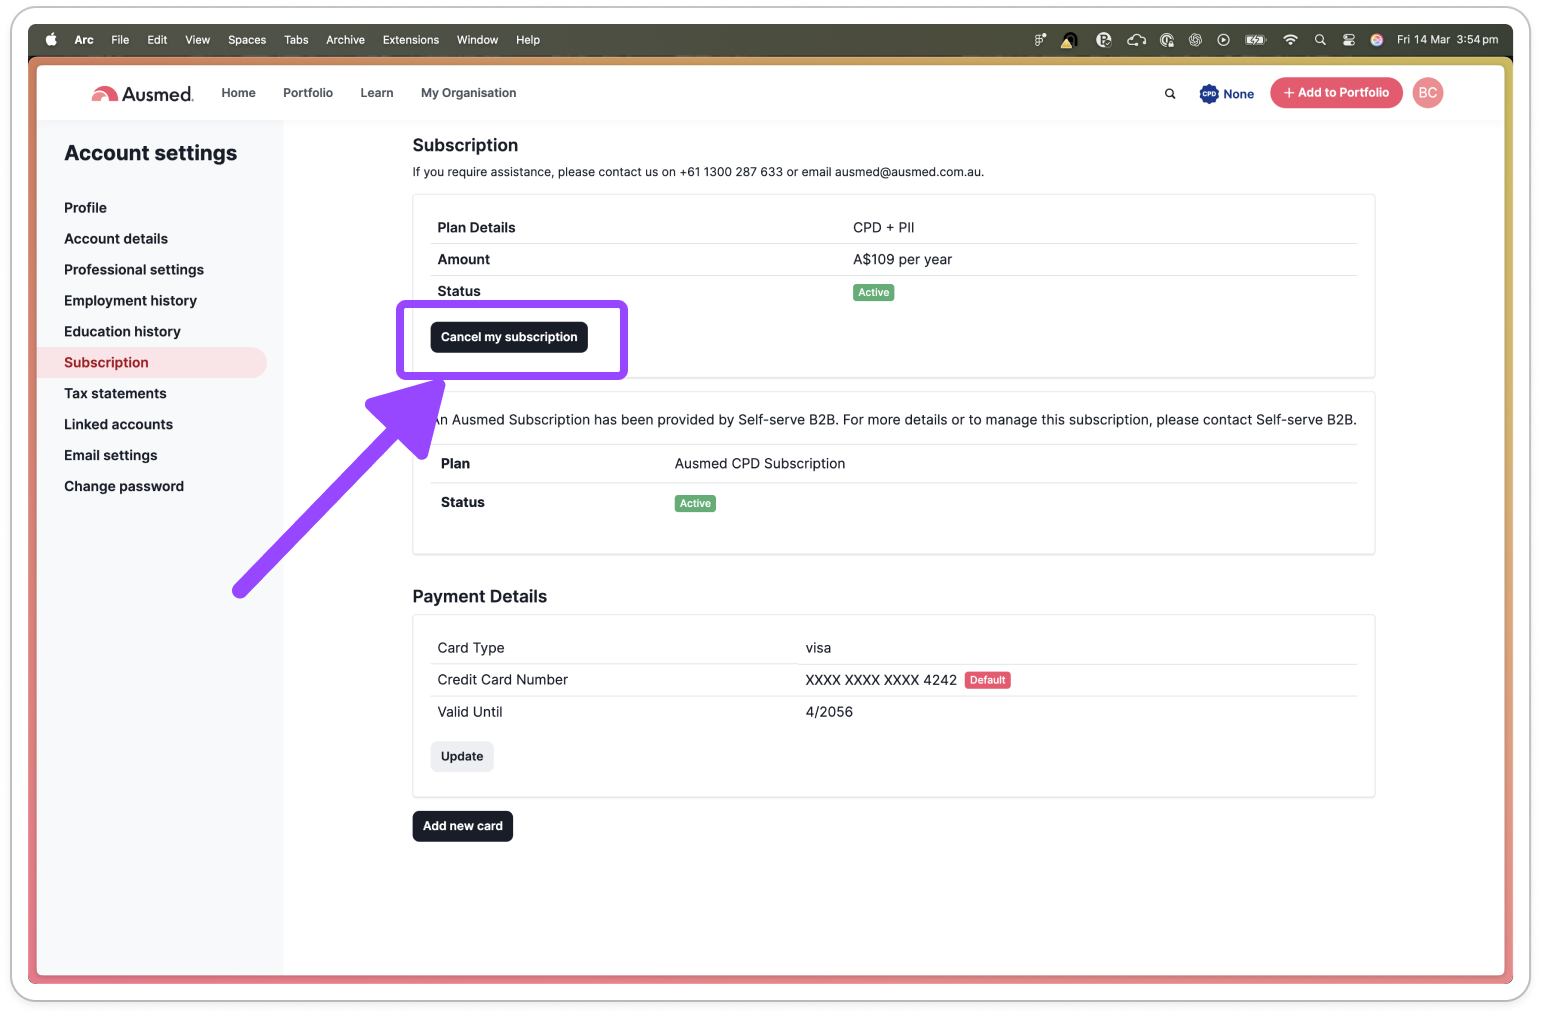Click Active badge under Ausmed CPD Subscription
Image resolution: width=1542 pixels, height=1016 pixels.
point(695,504)
